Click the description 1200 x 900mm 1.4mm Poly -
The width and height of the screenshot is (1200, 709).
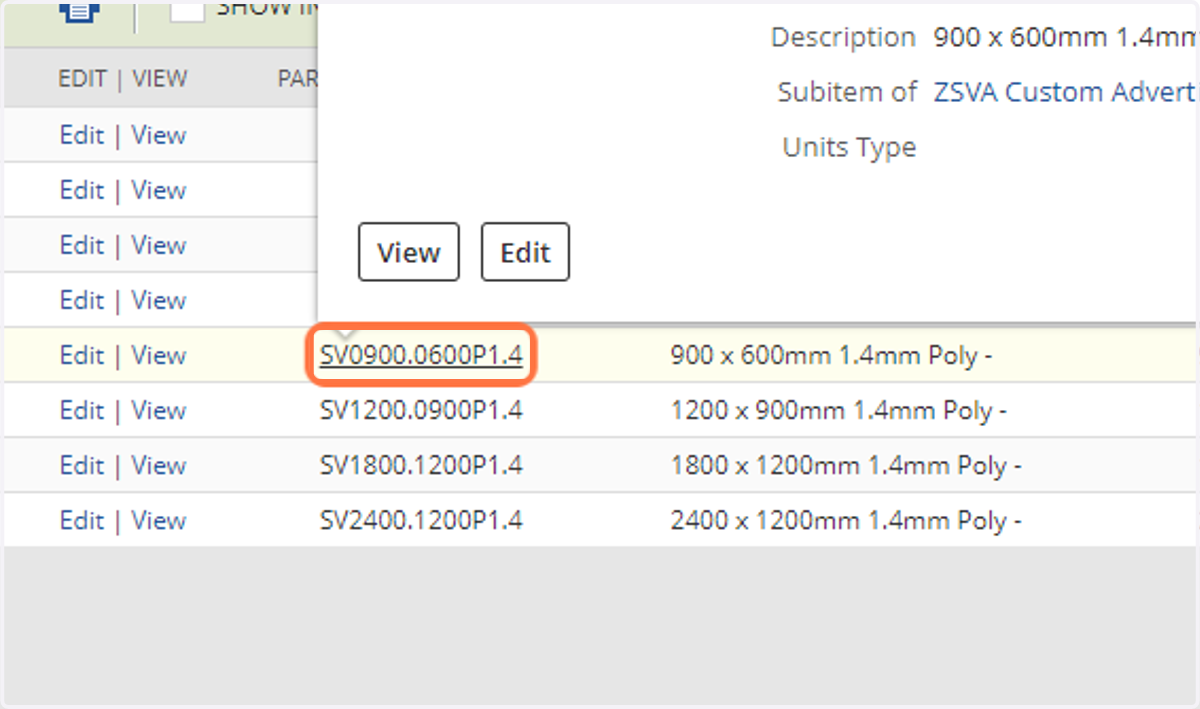(838, 410)
